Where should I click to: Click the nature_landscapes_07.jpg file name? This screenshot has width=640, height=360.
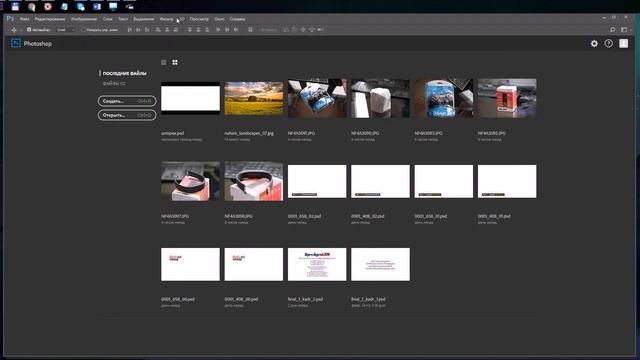(249, 133)
